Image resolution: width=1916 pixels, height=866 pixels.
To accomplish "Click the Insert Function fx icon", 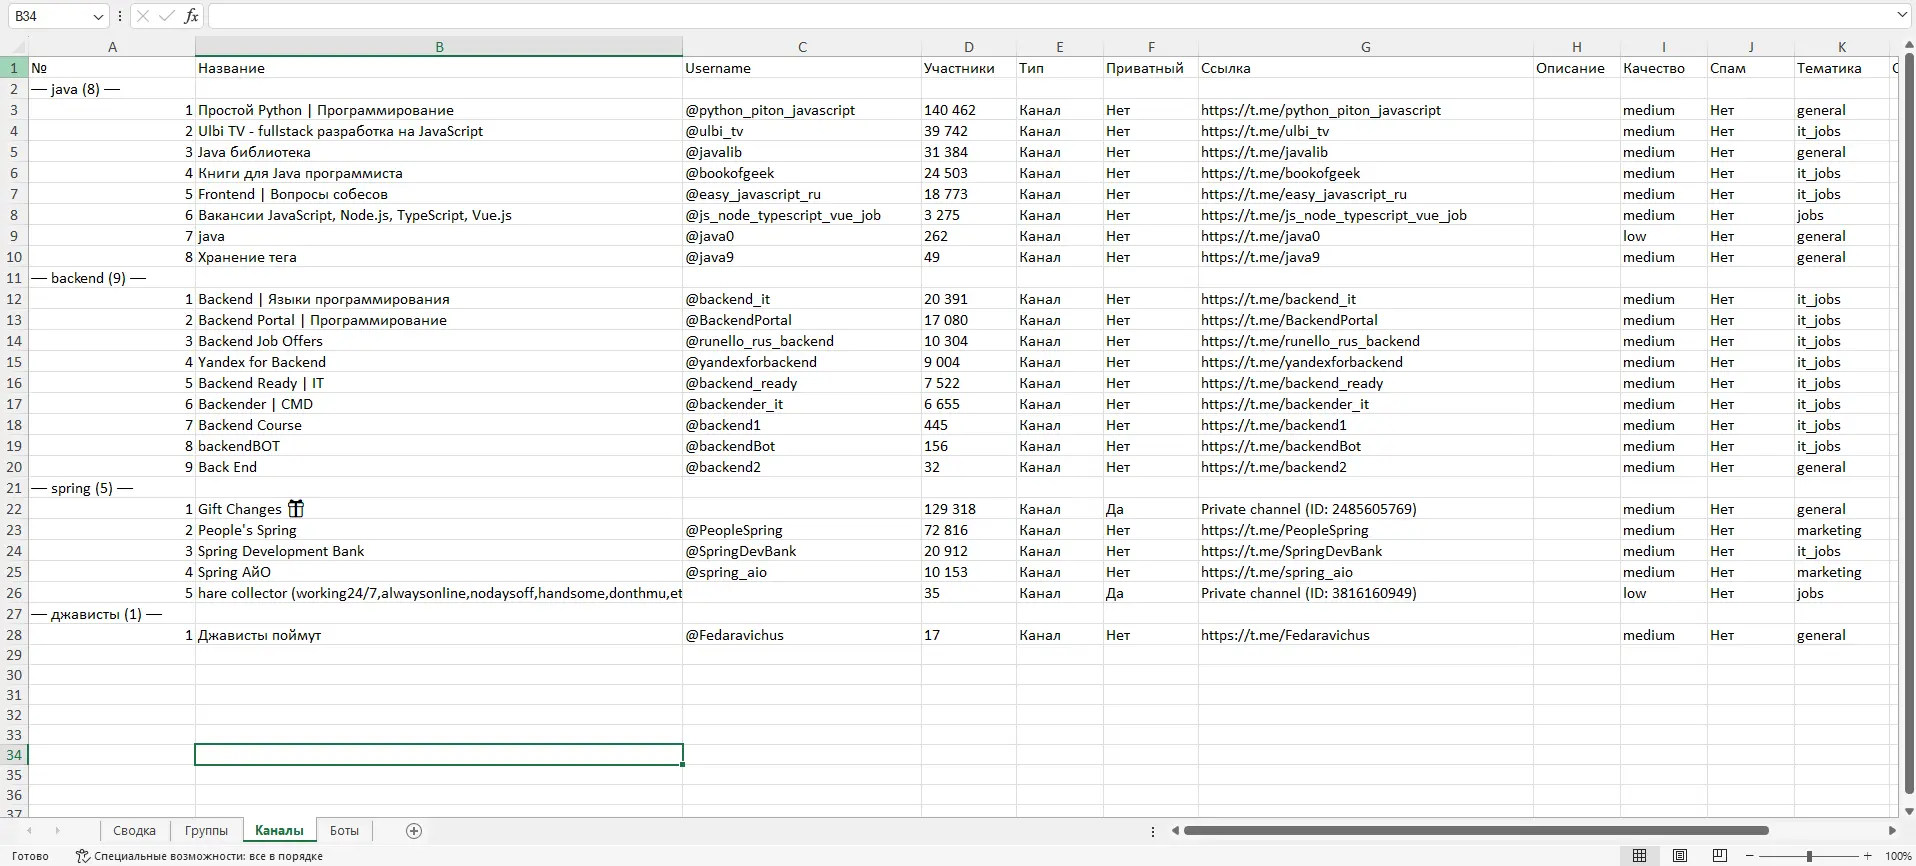I will (x=191, y=16).
